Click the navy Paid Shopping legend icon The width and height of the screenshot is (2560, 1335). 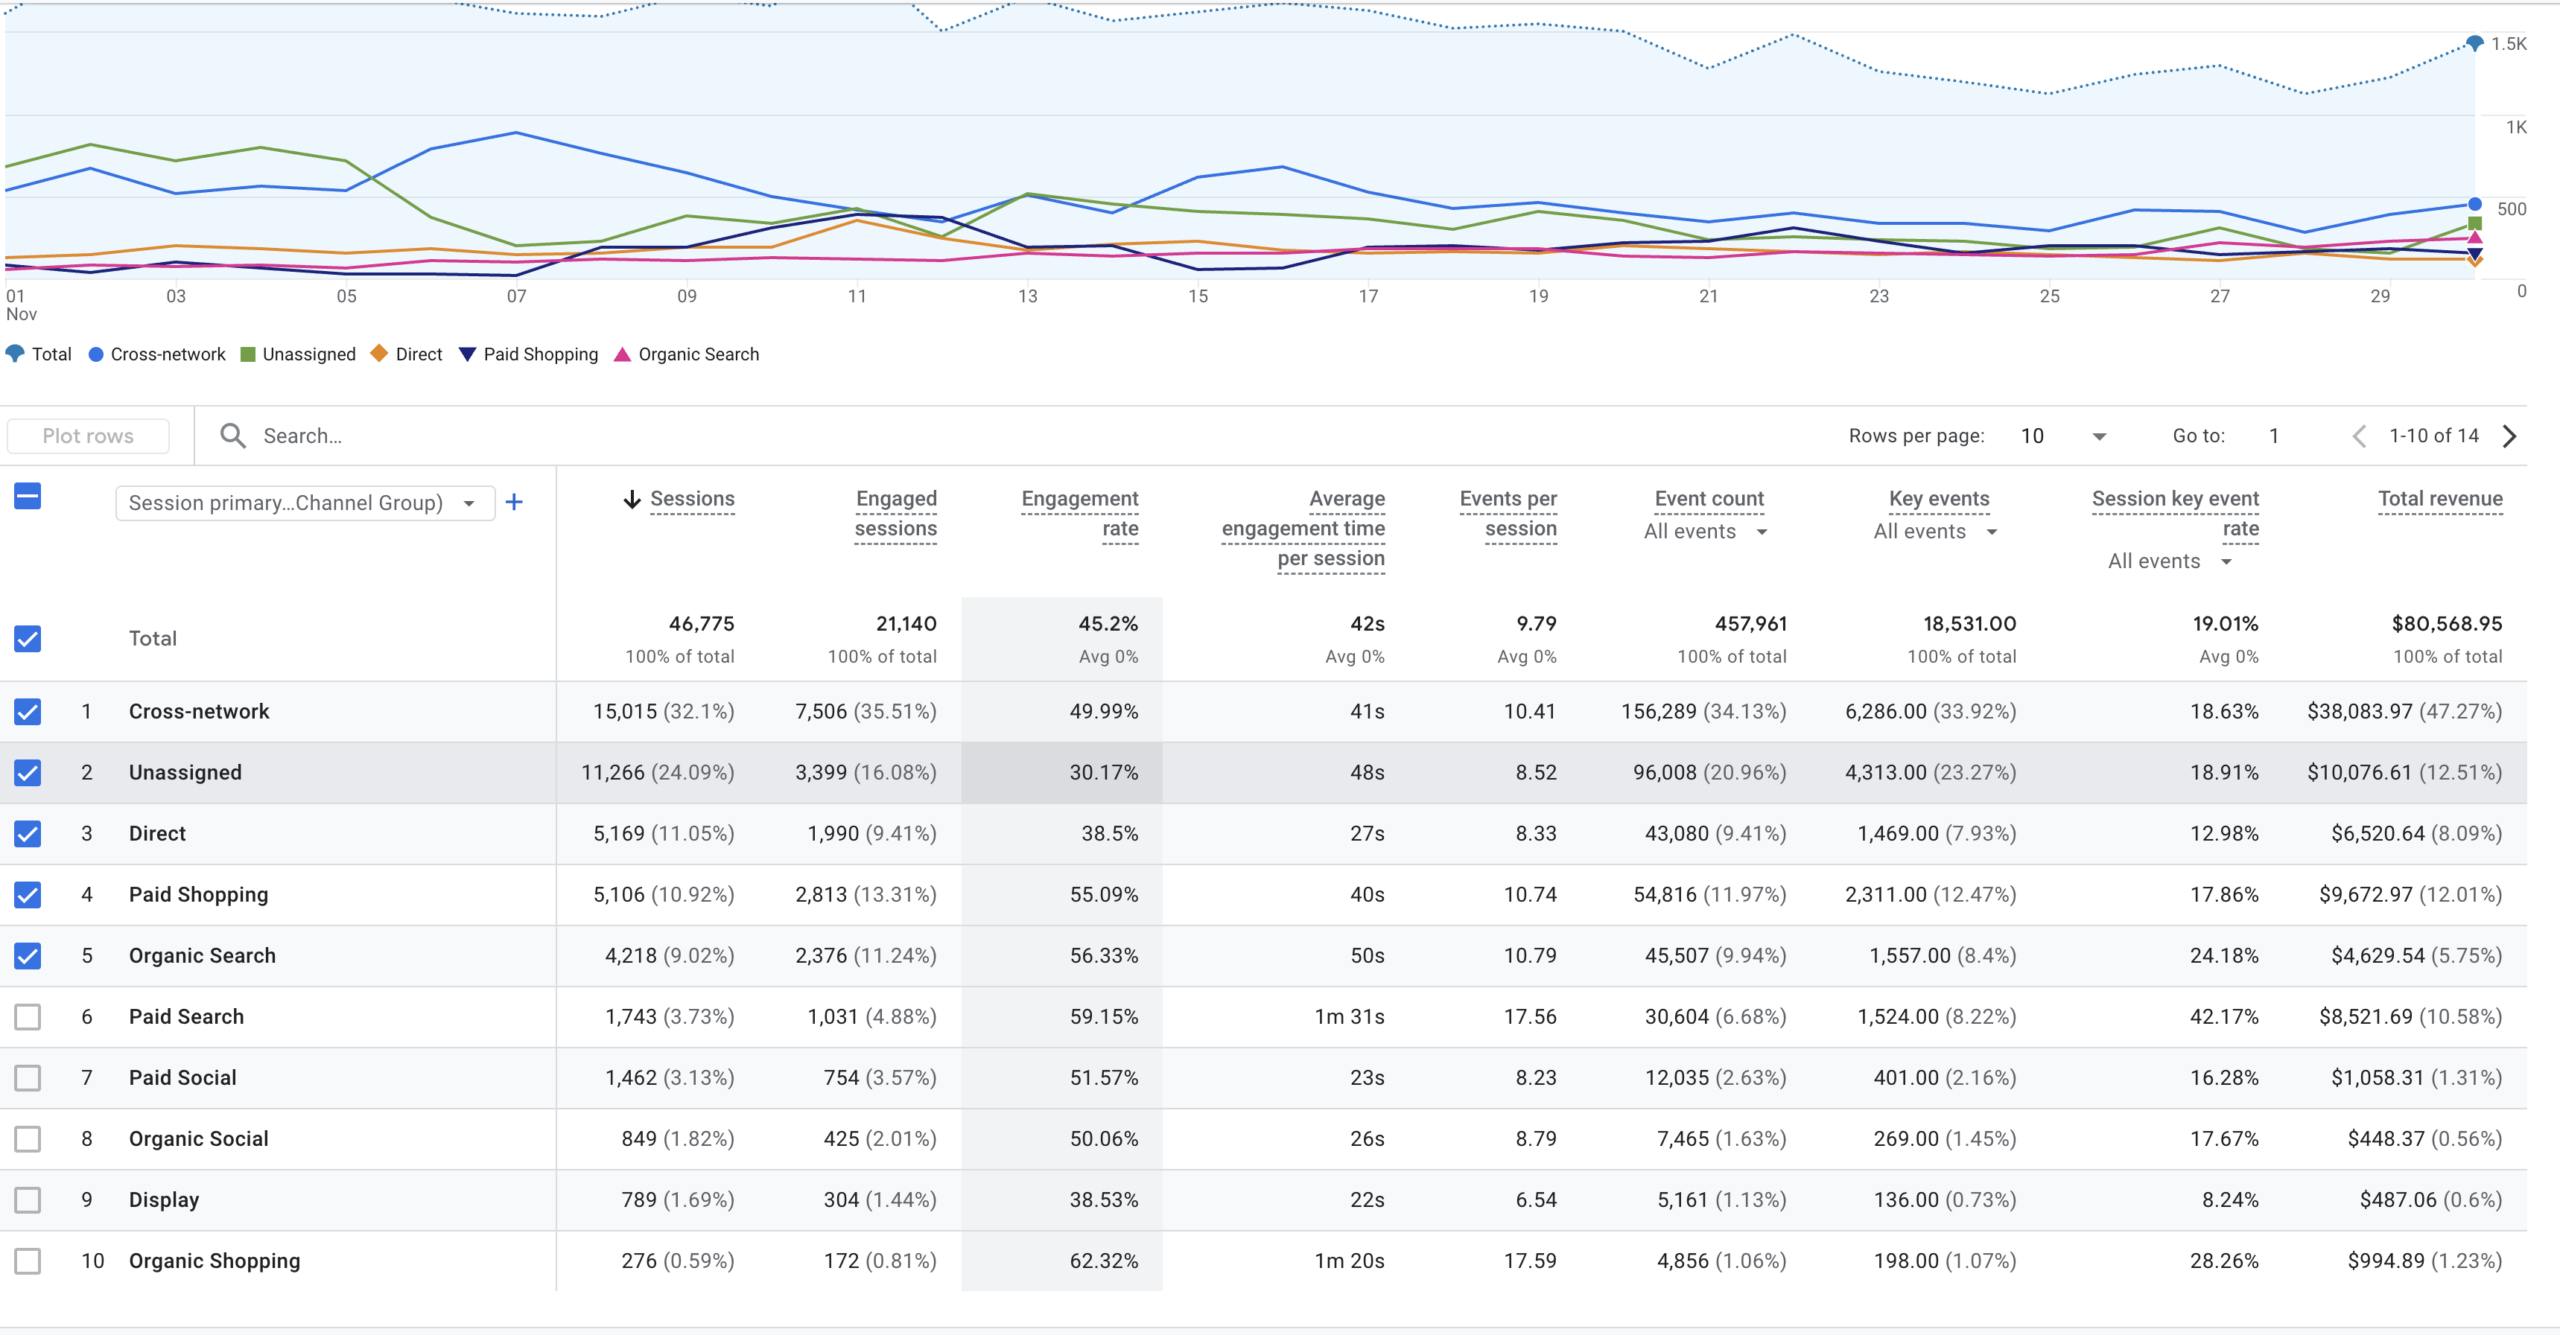tap(466, 353)
